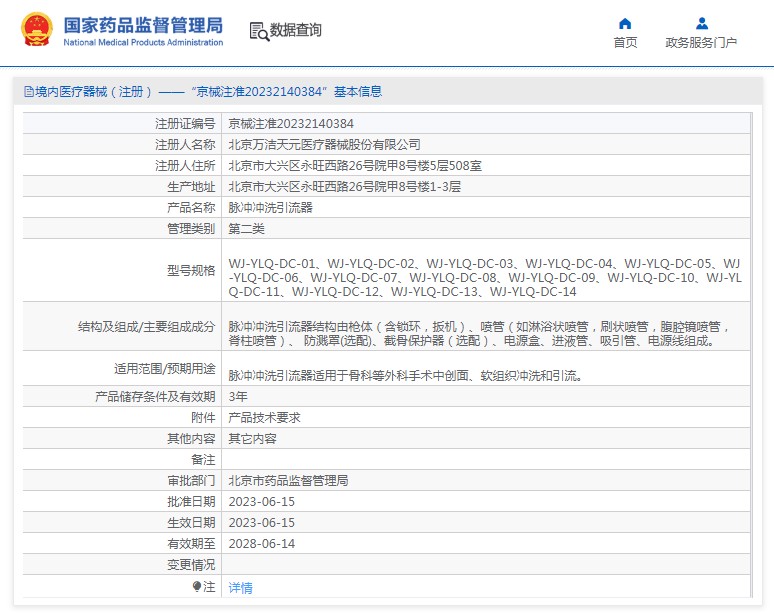Select the address ending in 5层508室
This screenshot has width=774, height=614.
tap(355, 165)
